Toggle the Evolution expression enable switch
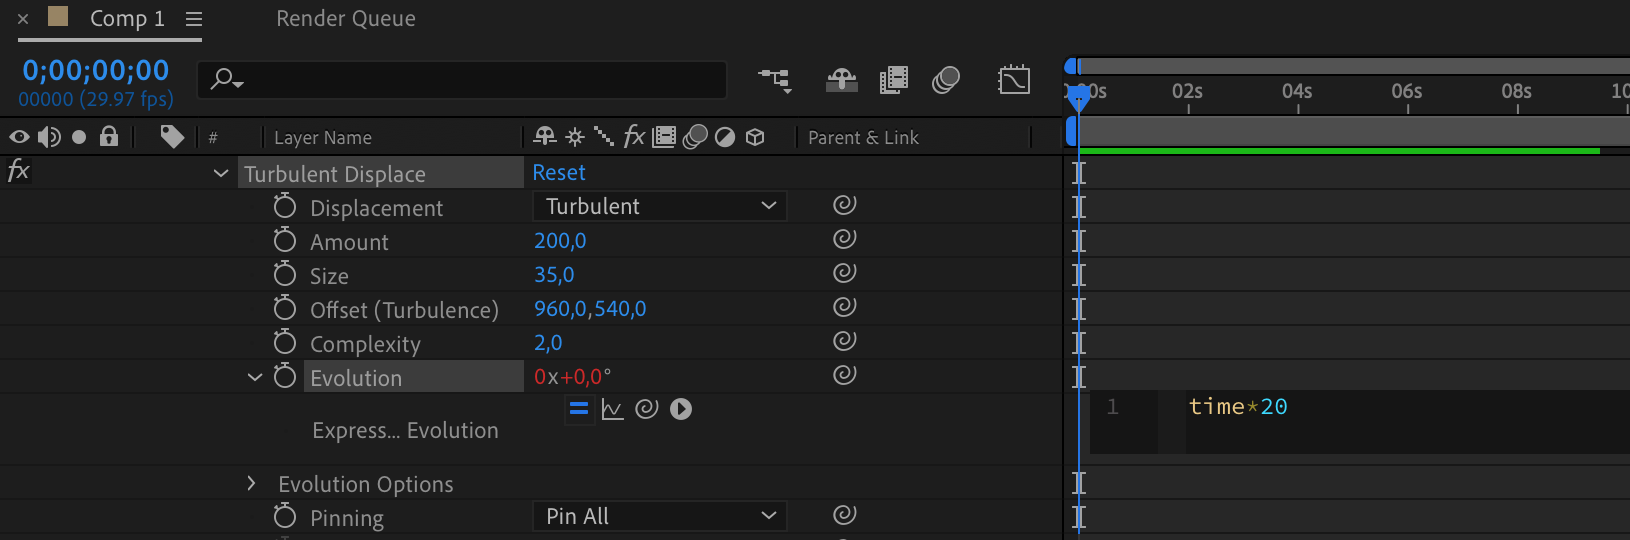 click(x=578, y=409)
